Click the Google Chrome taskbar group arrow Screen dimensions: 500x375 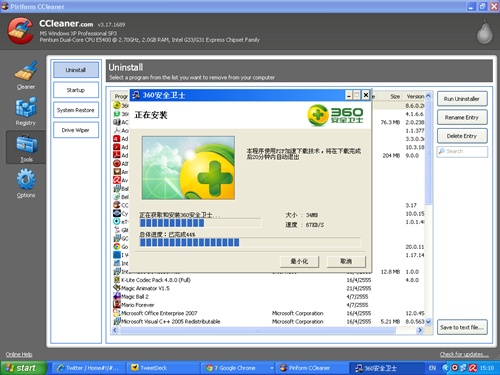(x=272, y=368)
